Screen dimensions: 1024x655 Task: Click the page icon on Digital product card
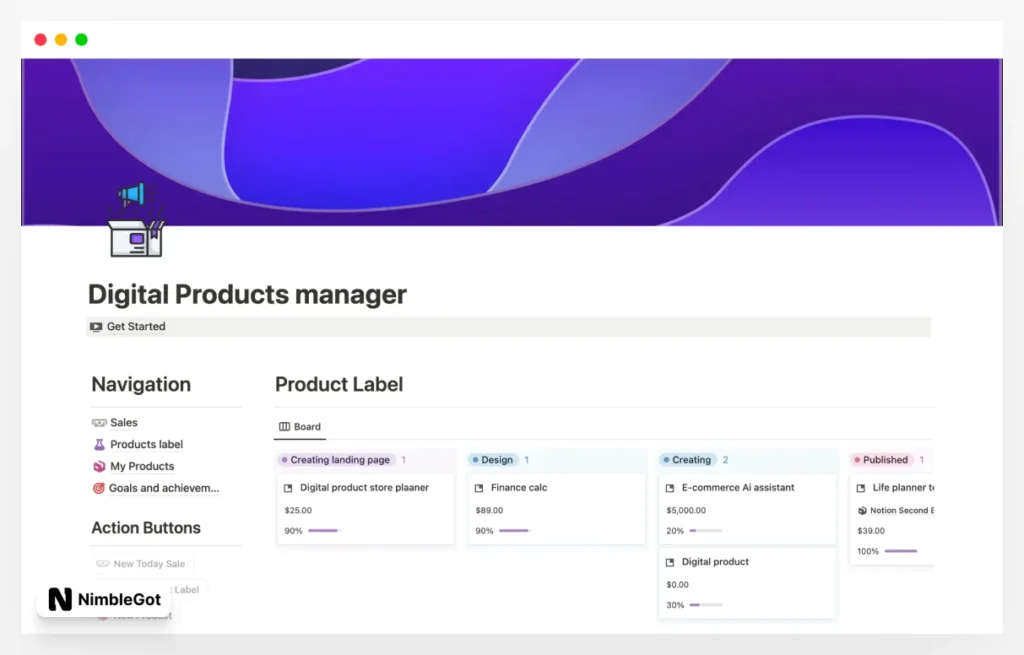(x=669, y=562)
